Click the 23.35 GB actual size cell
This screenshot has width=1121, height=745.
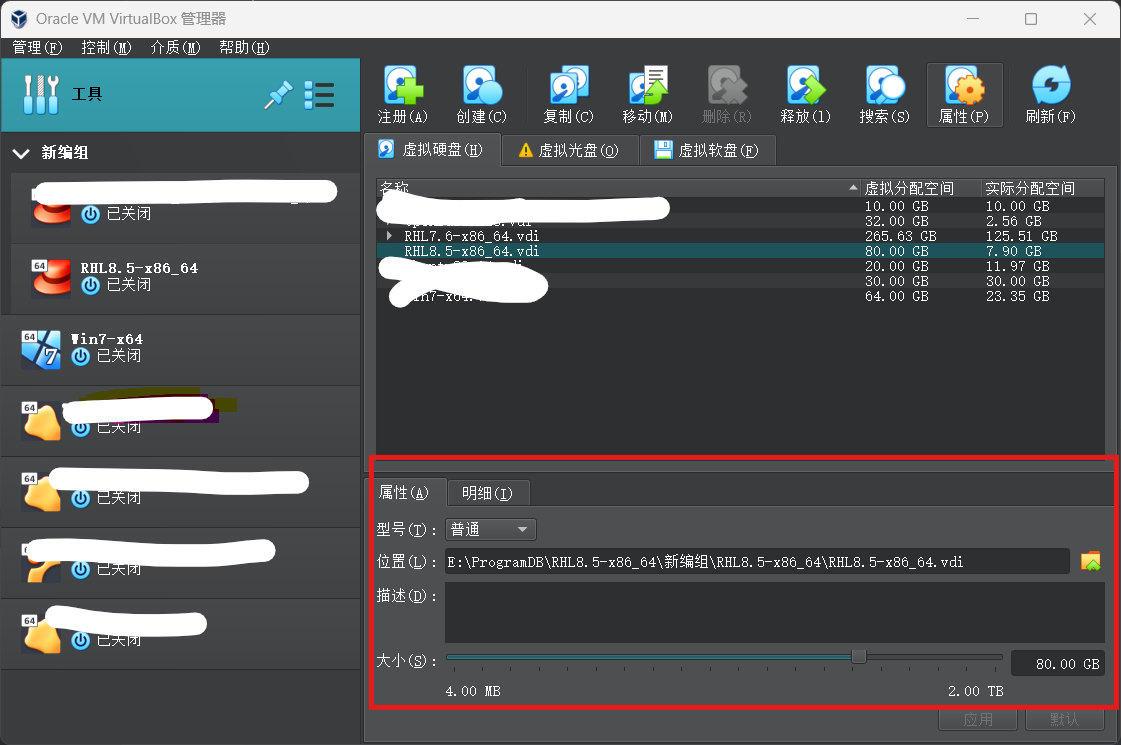coord(1018,296)
